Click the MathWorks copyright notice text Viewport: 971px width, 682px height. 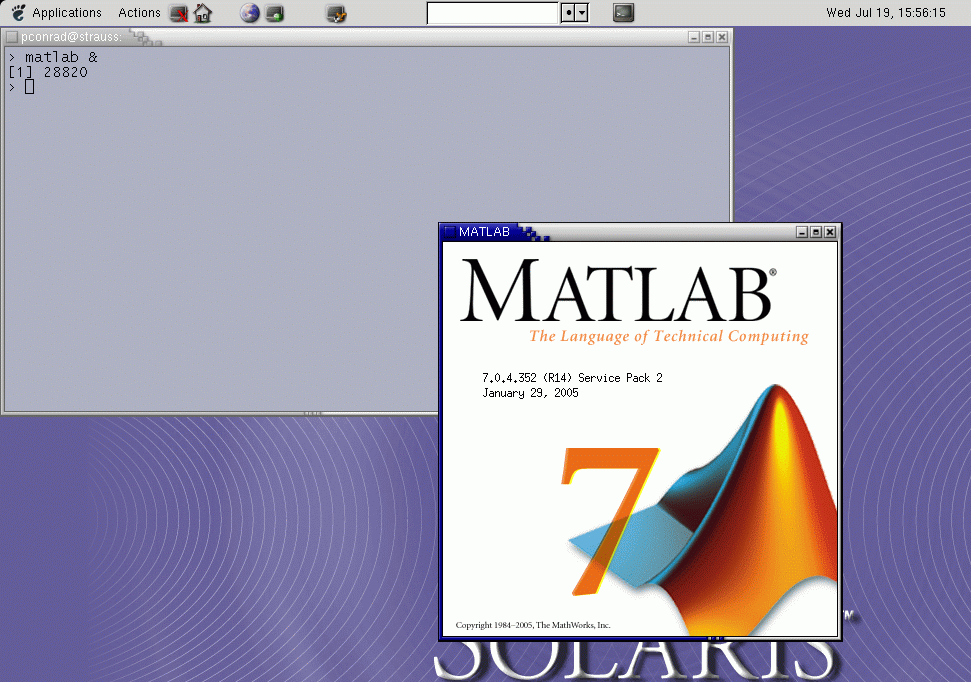tap(533, 625)
